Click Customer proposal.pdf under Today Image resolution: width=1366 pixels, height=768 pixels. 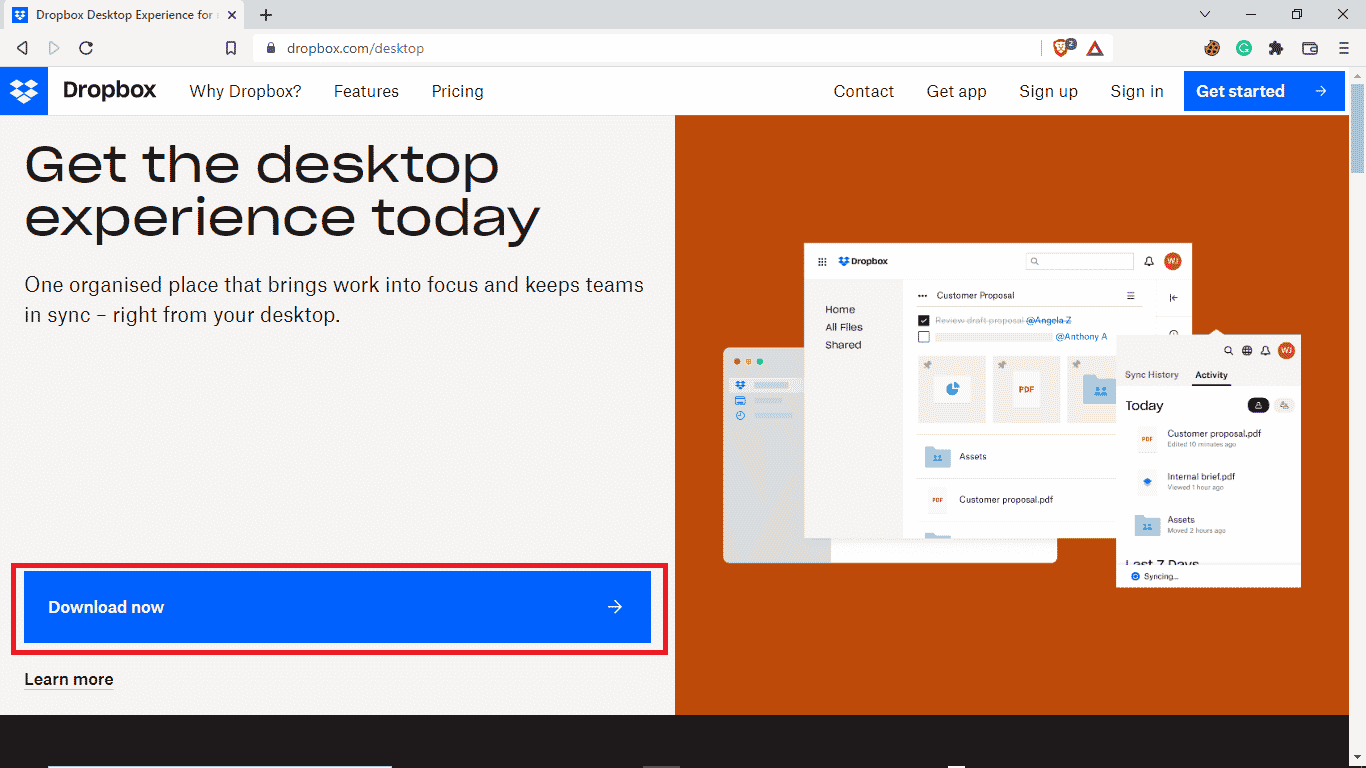1214,434
